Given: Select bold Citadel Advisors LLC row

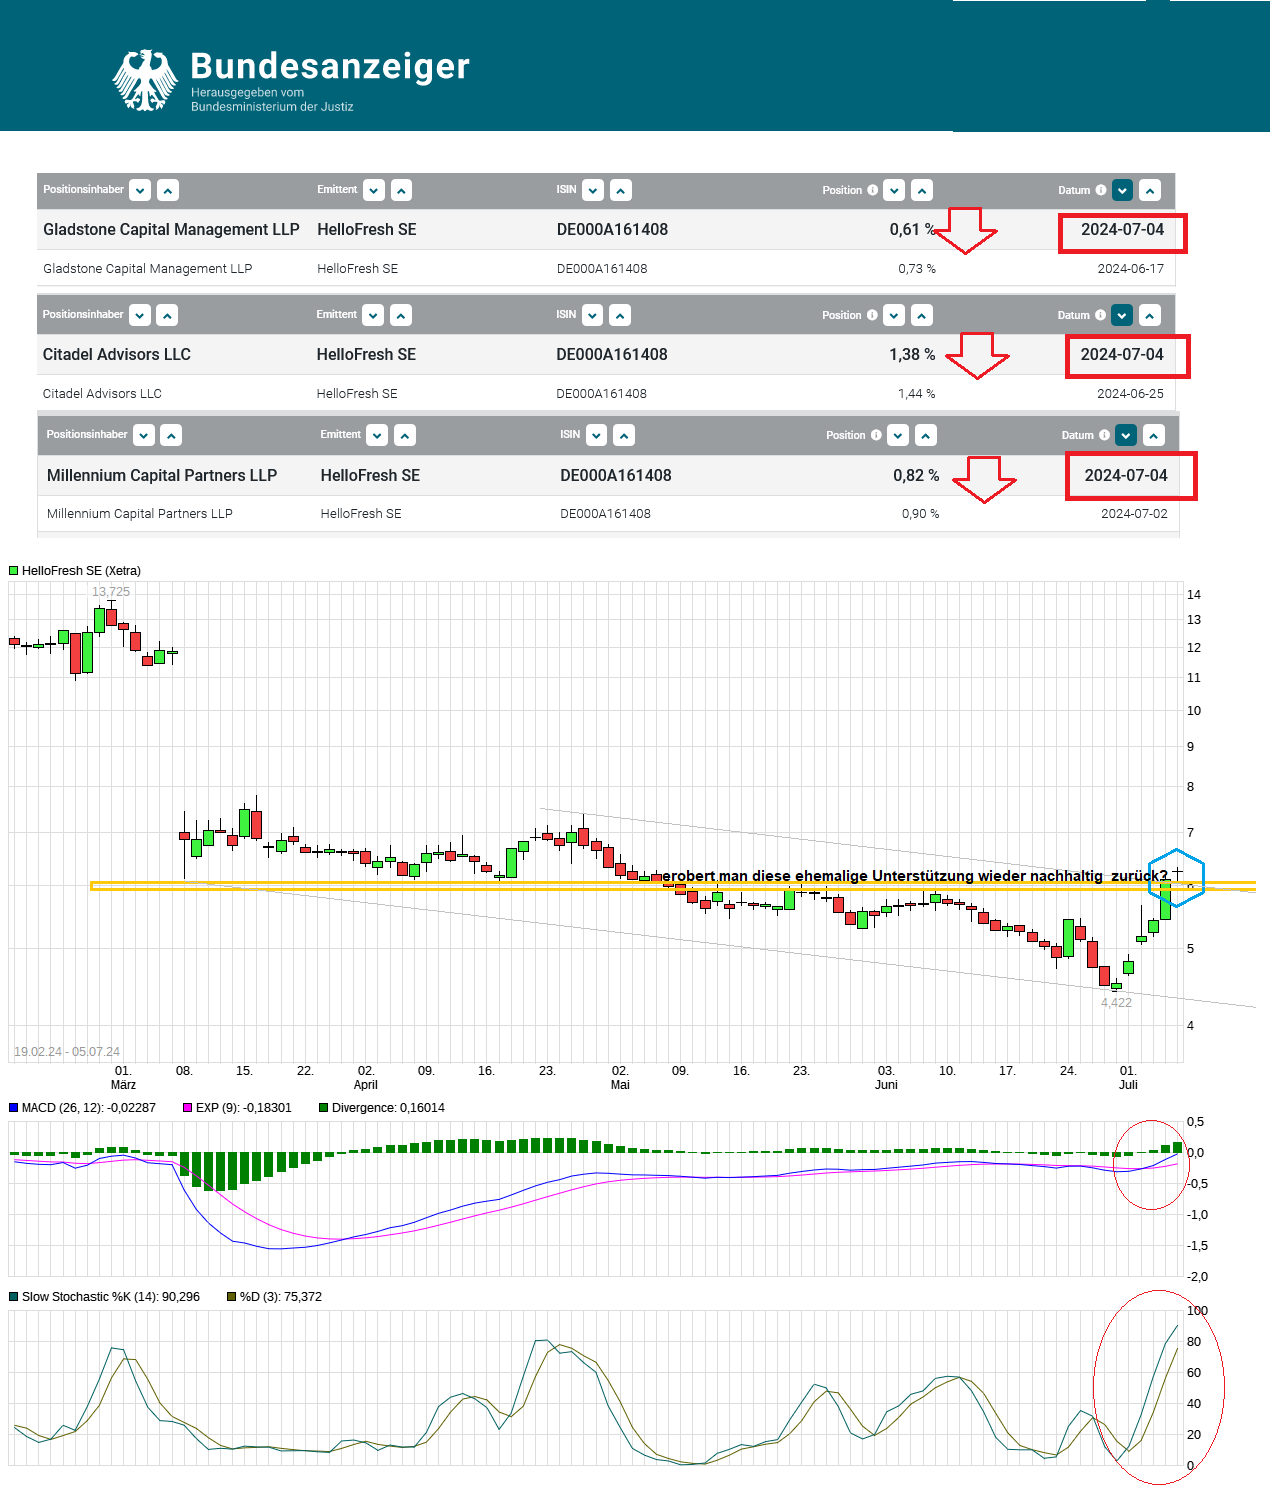Looking at the screenshot, I should (x=606, y=354).
